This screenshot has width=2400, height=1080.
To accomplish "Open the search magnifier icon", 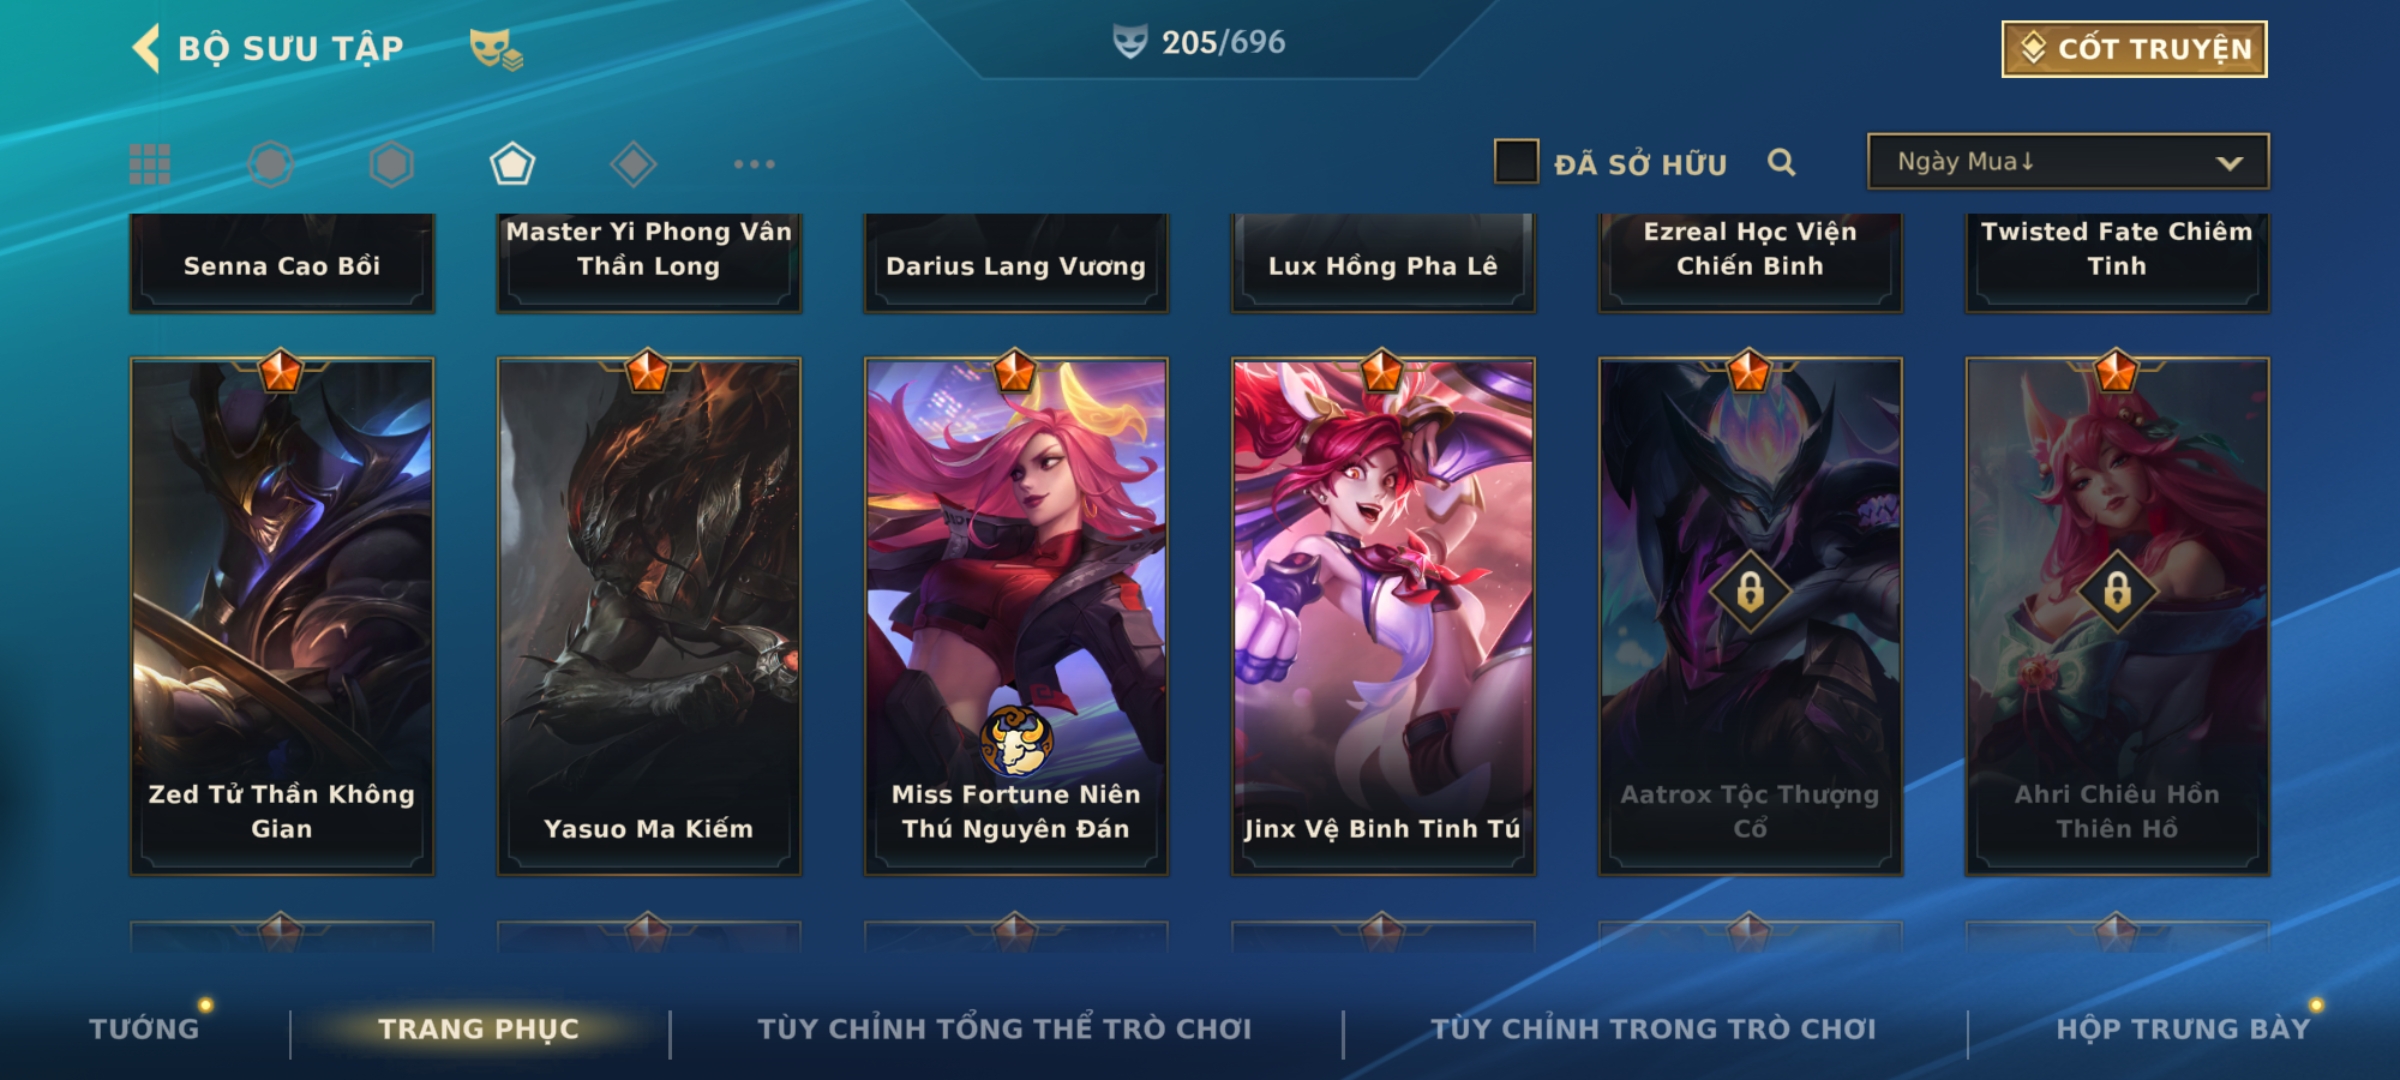I will (1781, 162).
